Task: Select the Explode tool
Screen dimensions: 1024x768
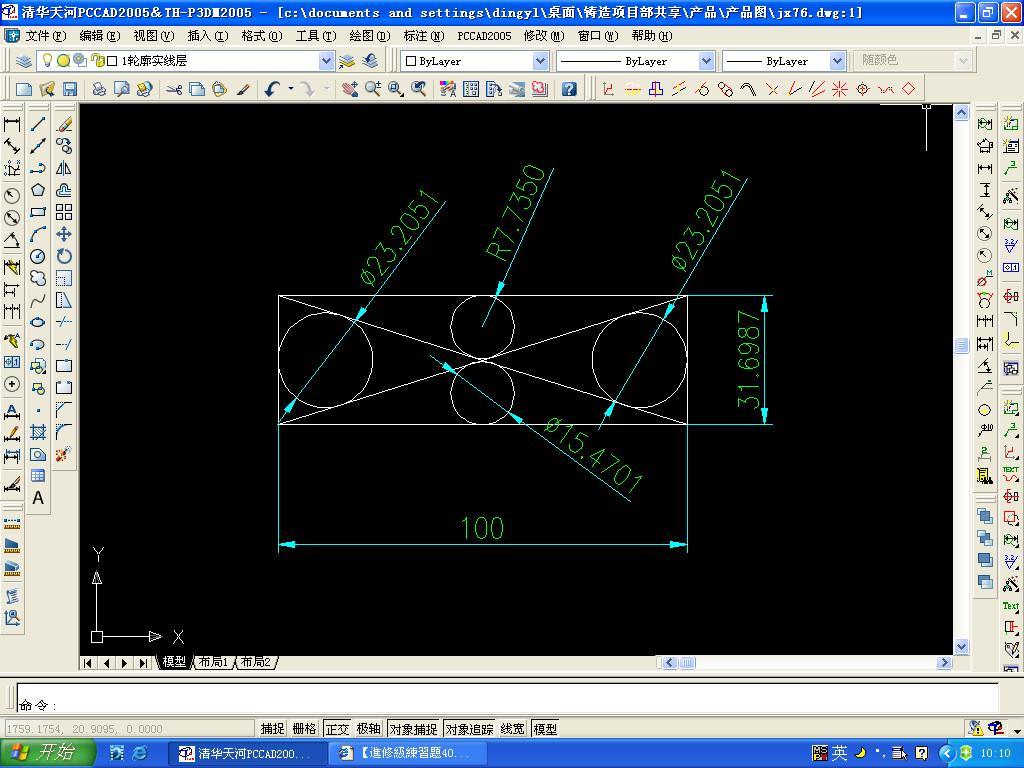Action: (x=64, y=453)
